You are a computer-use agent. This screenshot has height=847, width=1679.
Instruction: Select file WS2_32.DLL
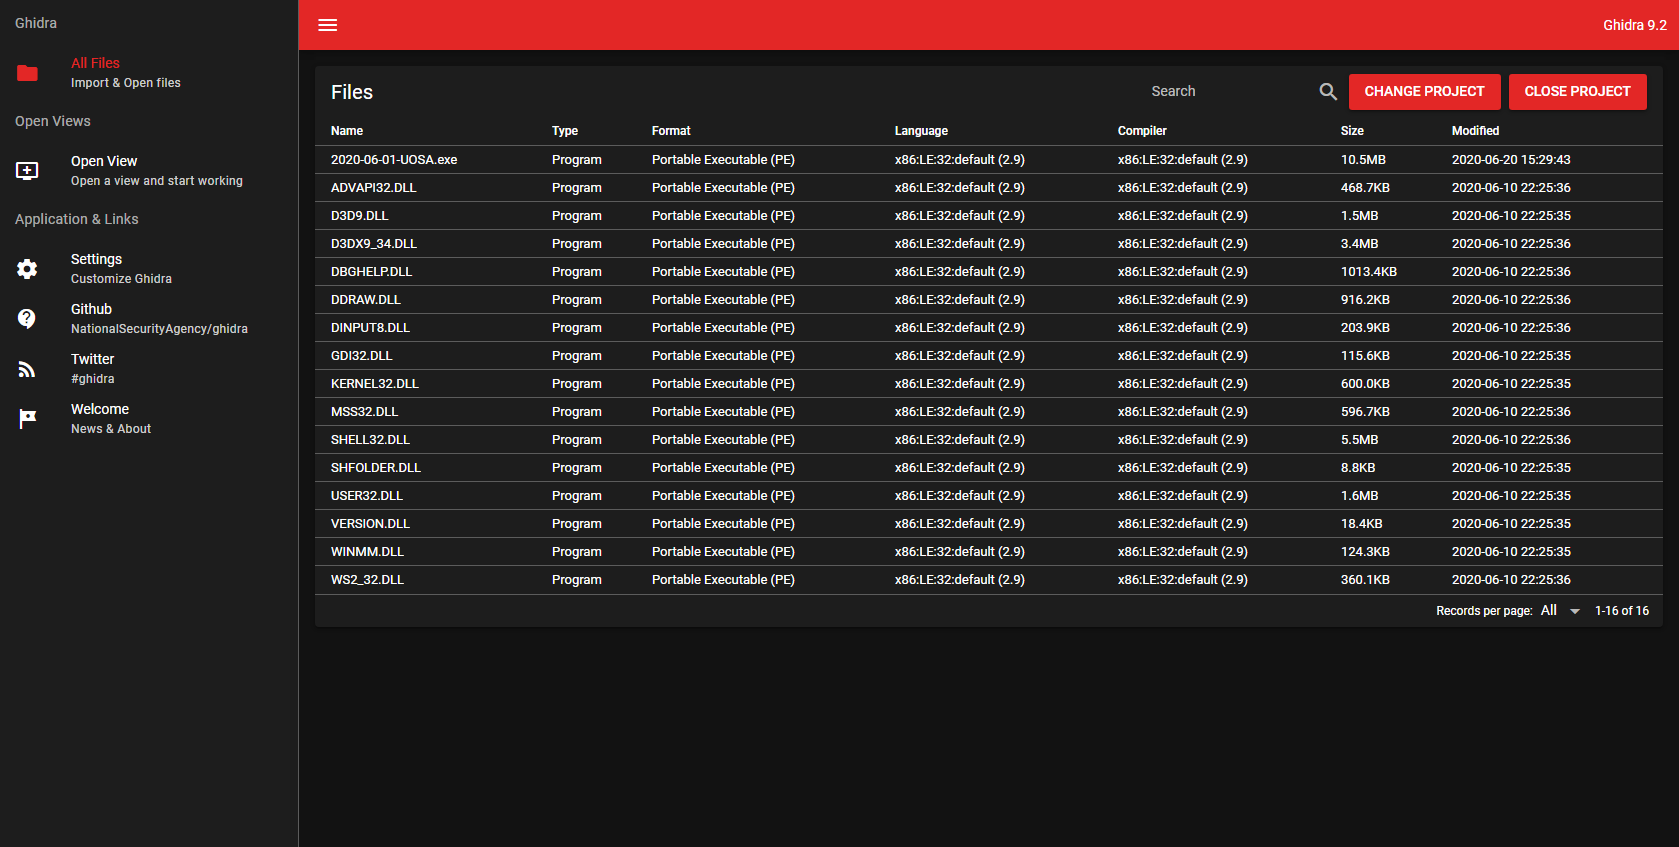click(367, 580)
